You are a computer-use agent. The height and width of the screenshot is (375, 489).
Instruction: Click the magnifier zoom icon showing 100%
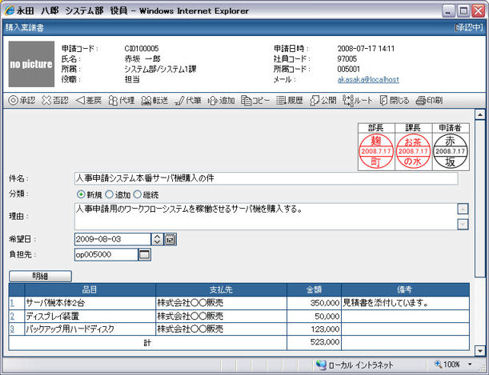click(438, 364)
